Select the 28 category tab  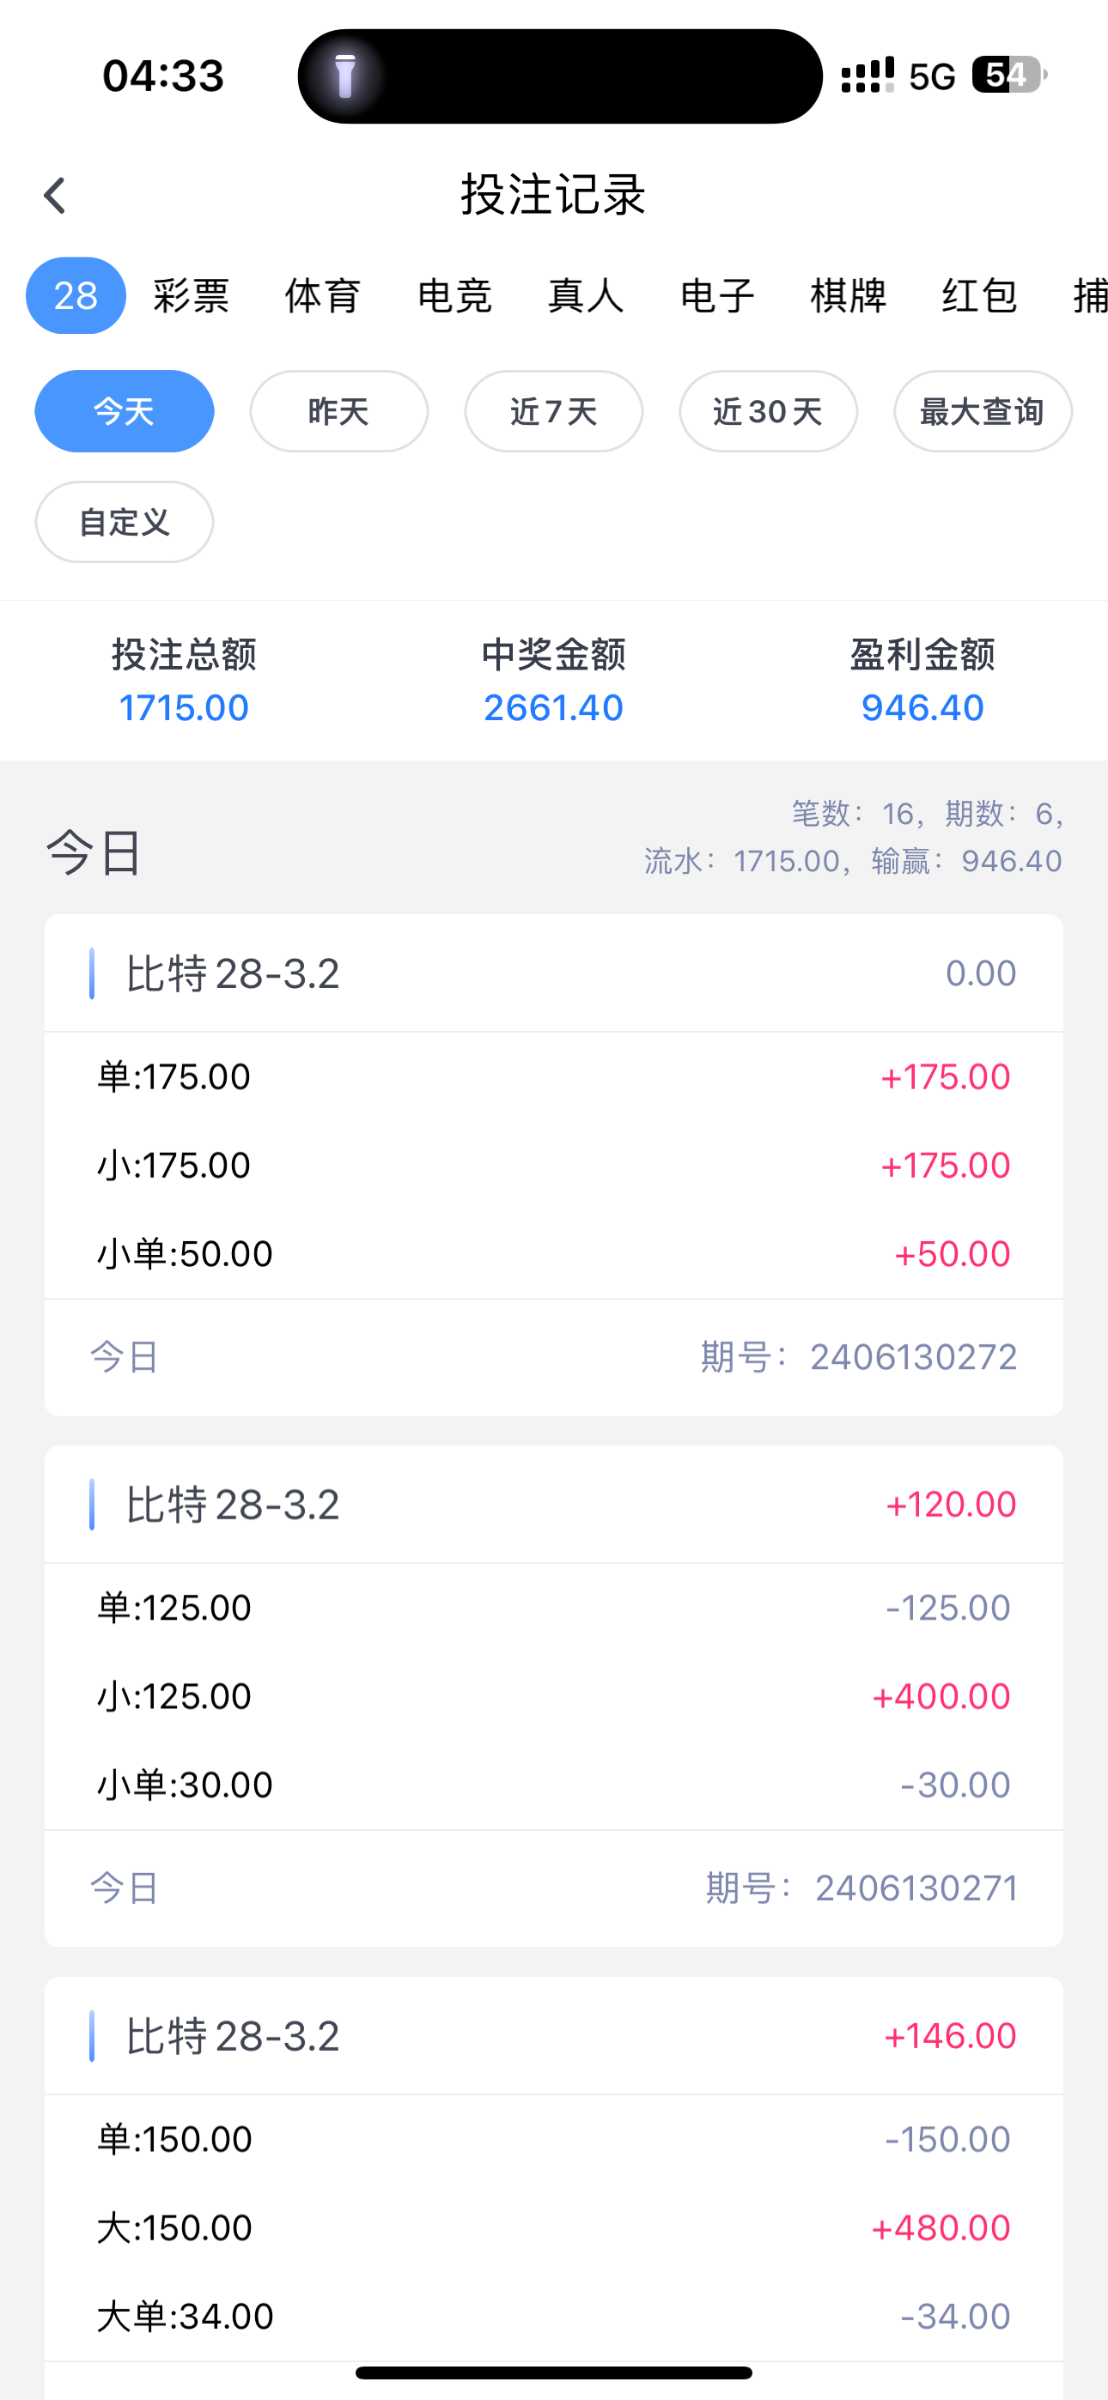click(x=76, y=296)
